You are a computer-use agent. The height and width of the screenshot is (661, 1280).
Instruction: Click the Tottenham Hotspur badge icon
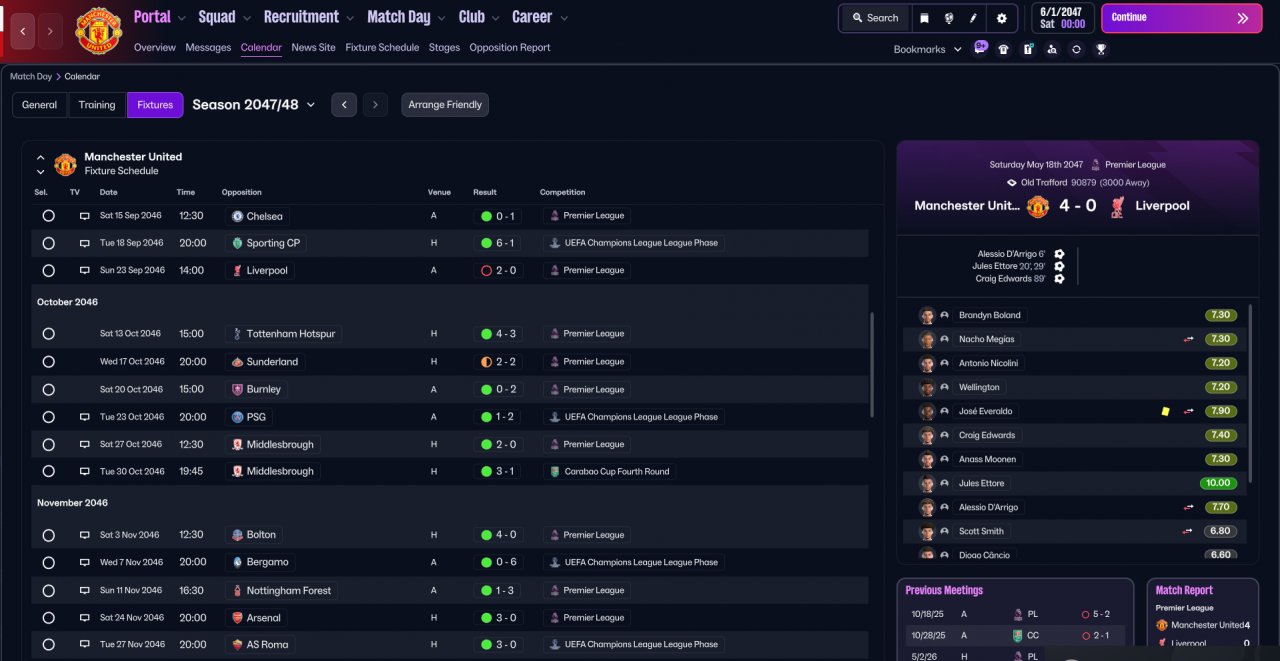point(237,334)
